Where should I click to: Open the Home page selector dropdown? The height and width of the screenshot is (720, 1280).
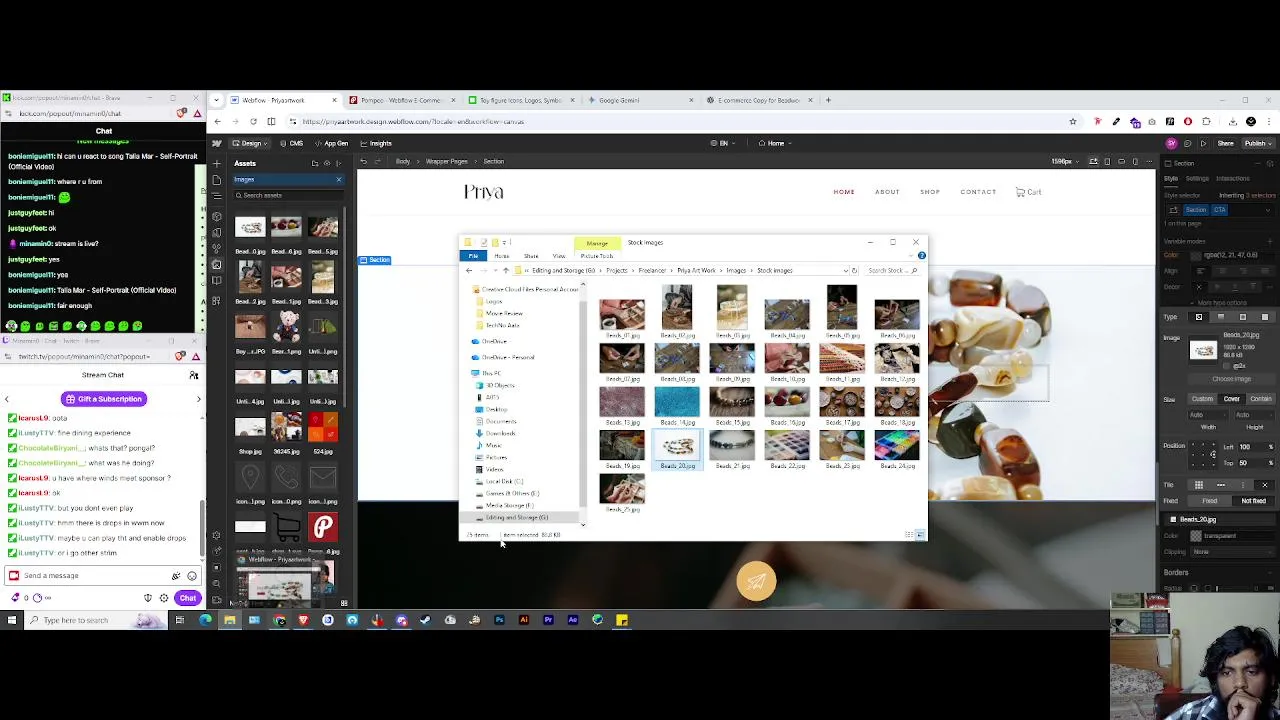[x=775, y=143]
